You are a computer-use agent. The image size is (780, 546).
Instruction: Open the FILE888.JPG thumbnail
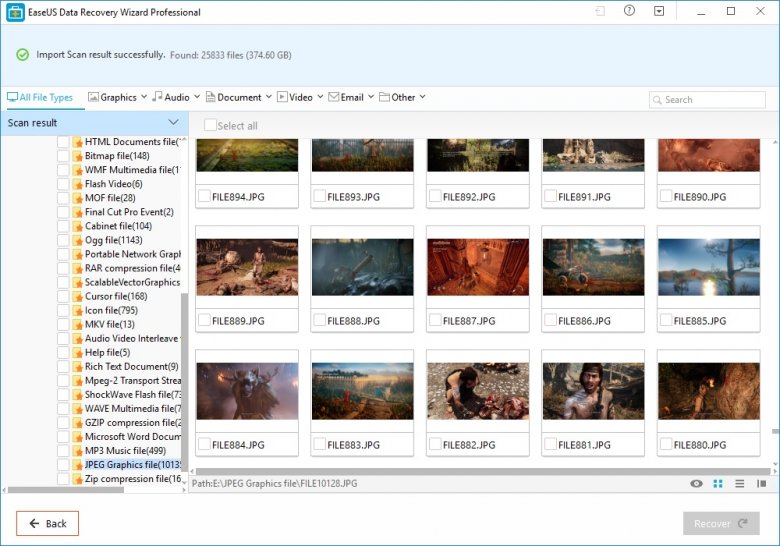coord(362,267)
